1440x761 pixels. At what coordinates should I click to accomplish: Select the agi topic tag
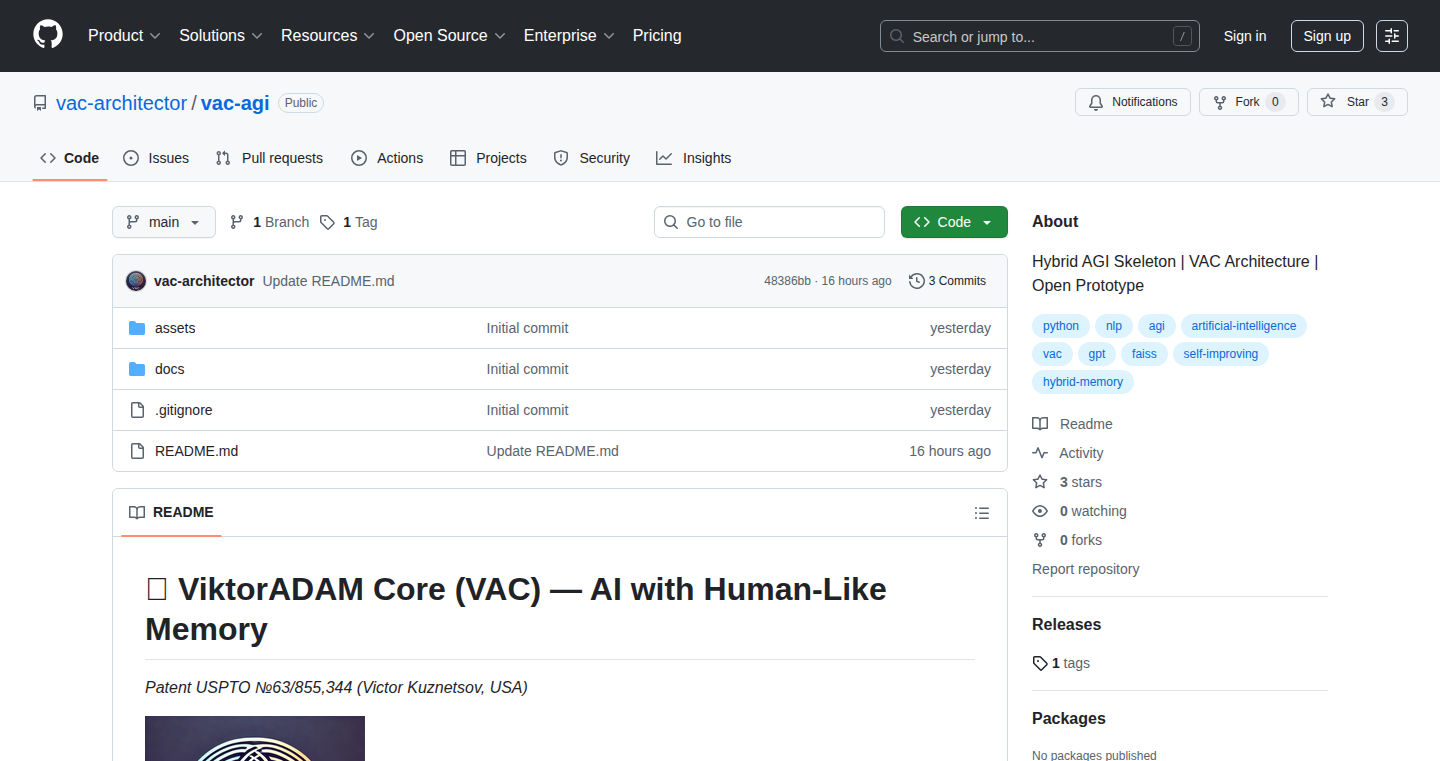click(1157, 326)
